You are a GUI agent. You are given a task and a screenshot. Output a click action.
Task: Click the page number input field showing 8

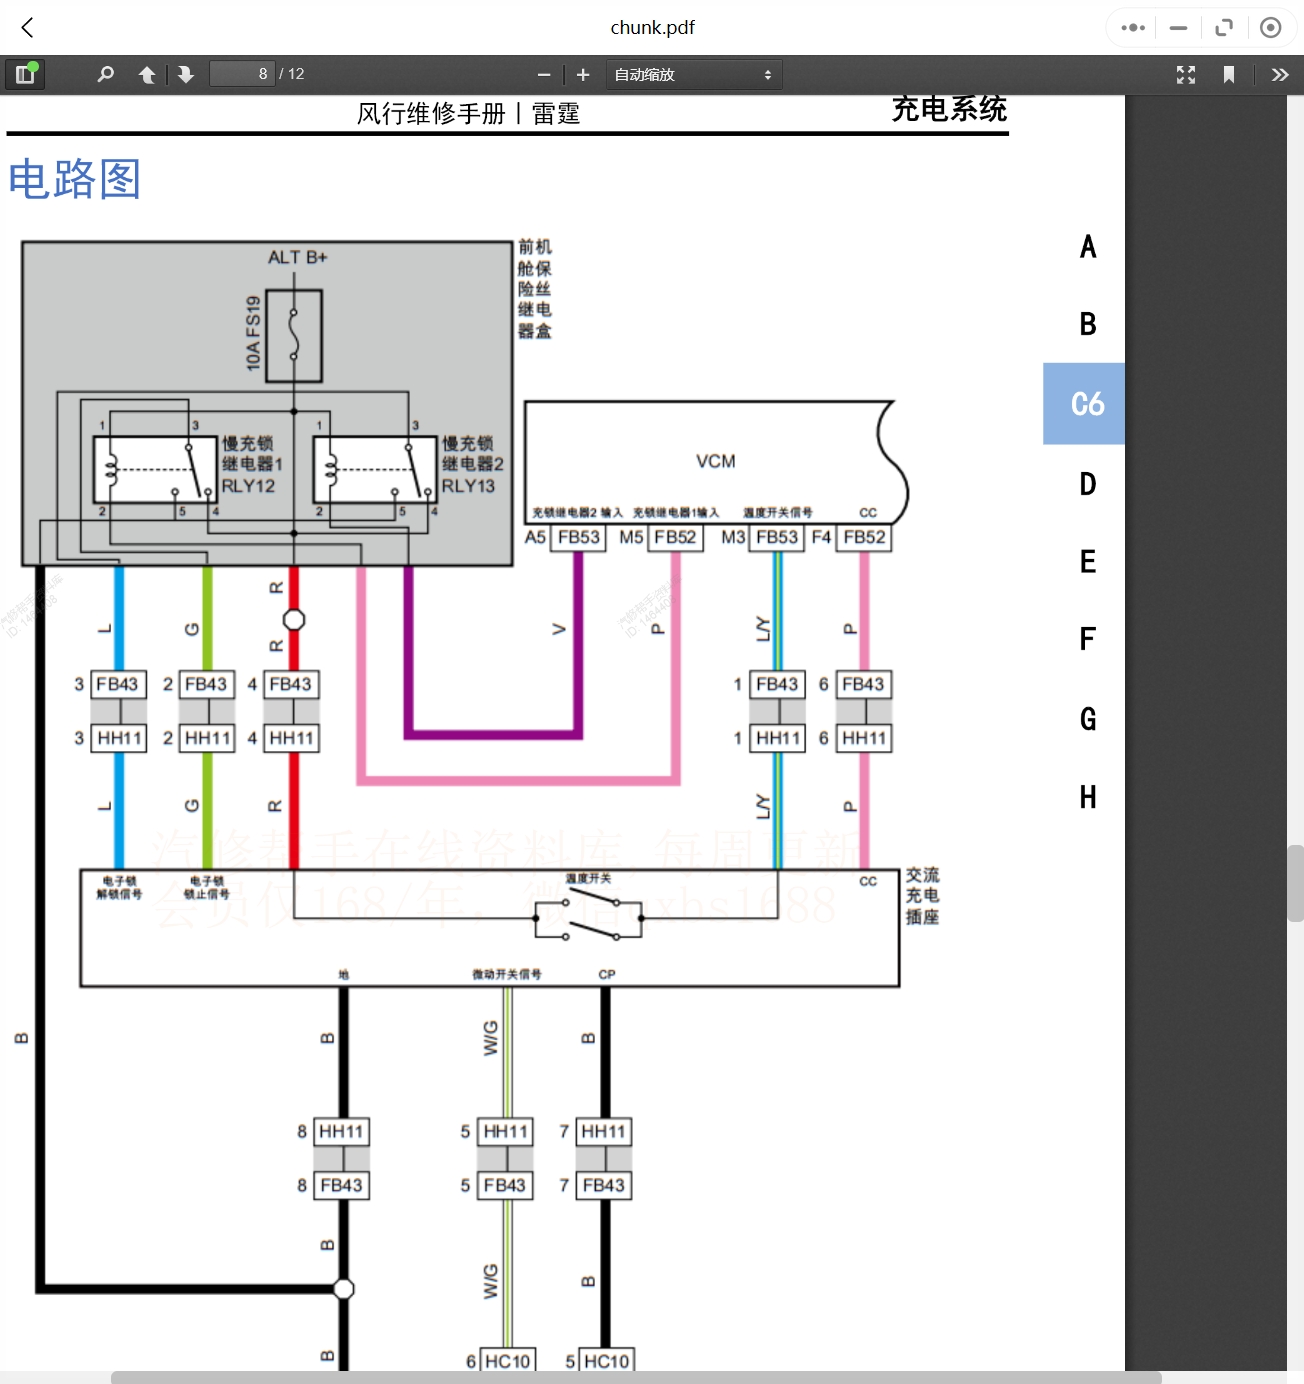point(241,72)
